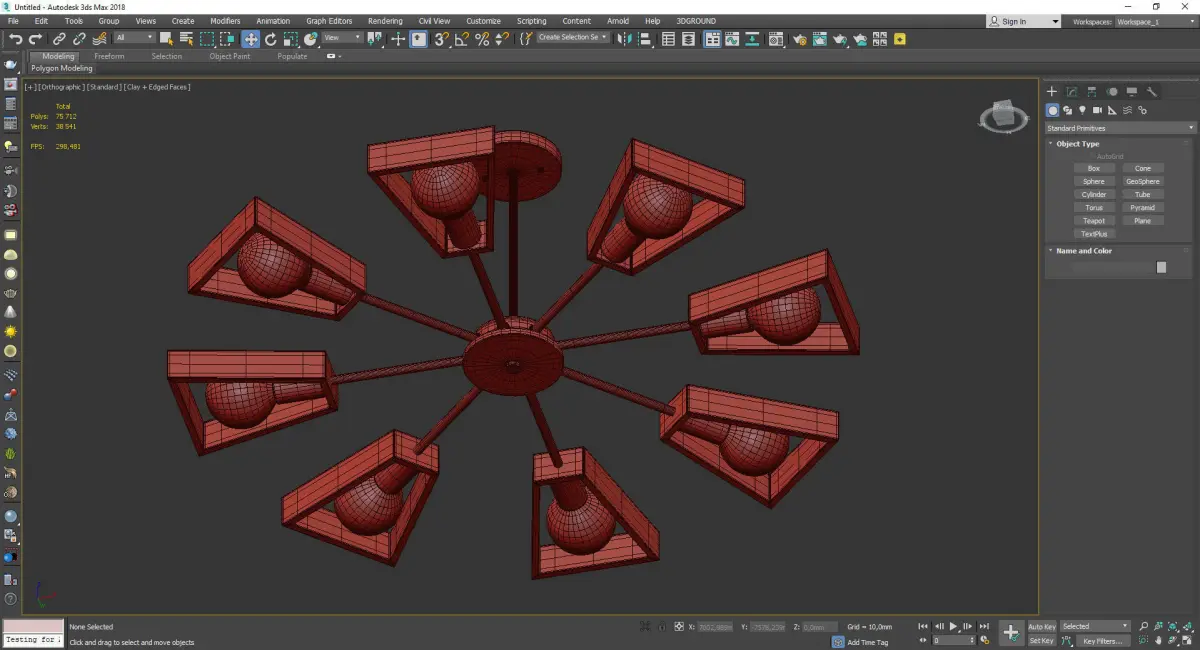Open the Modifiers menu
Screen dimensions: 1200x650
pyautogui.click(x=225, y=21)
